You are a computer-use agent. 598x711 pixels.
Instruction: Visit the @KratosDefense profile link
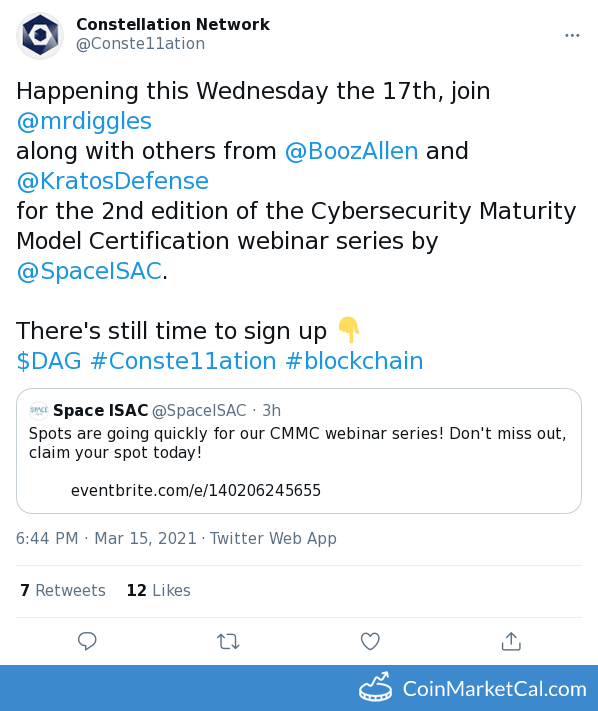click(x=112, y=181)
